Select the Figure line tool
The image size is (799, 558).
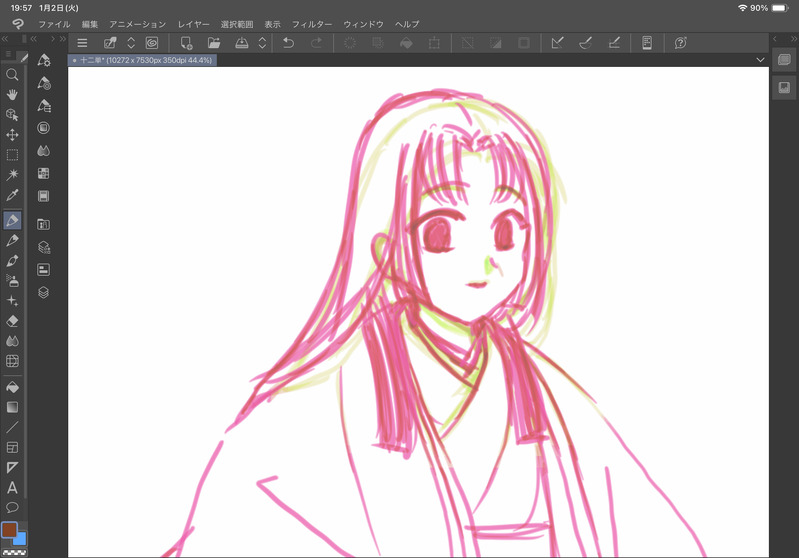click(x=12, y=427)
